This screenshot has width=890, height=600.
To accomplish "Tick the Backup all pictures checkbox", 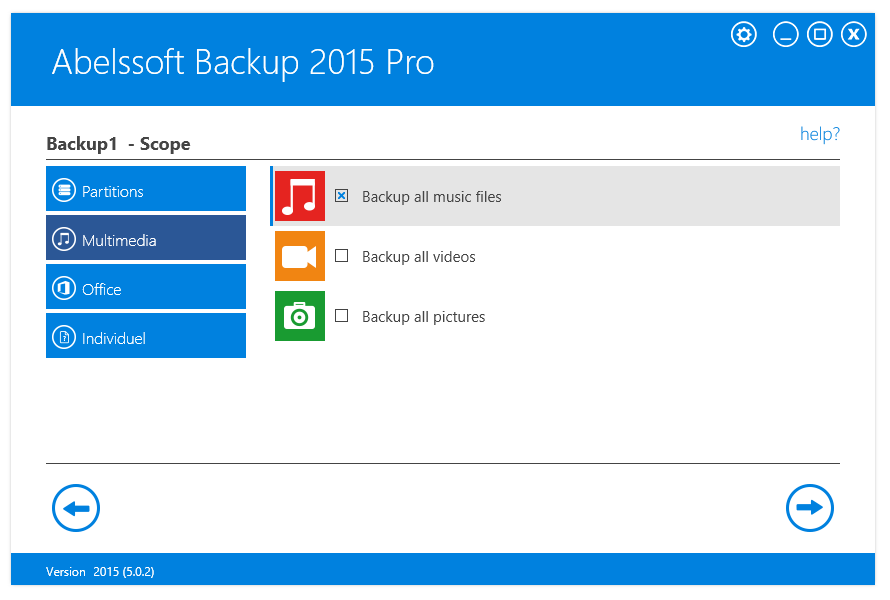I will pyautogui.click(x=341, y=316).
